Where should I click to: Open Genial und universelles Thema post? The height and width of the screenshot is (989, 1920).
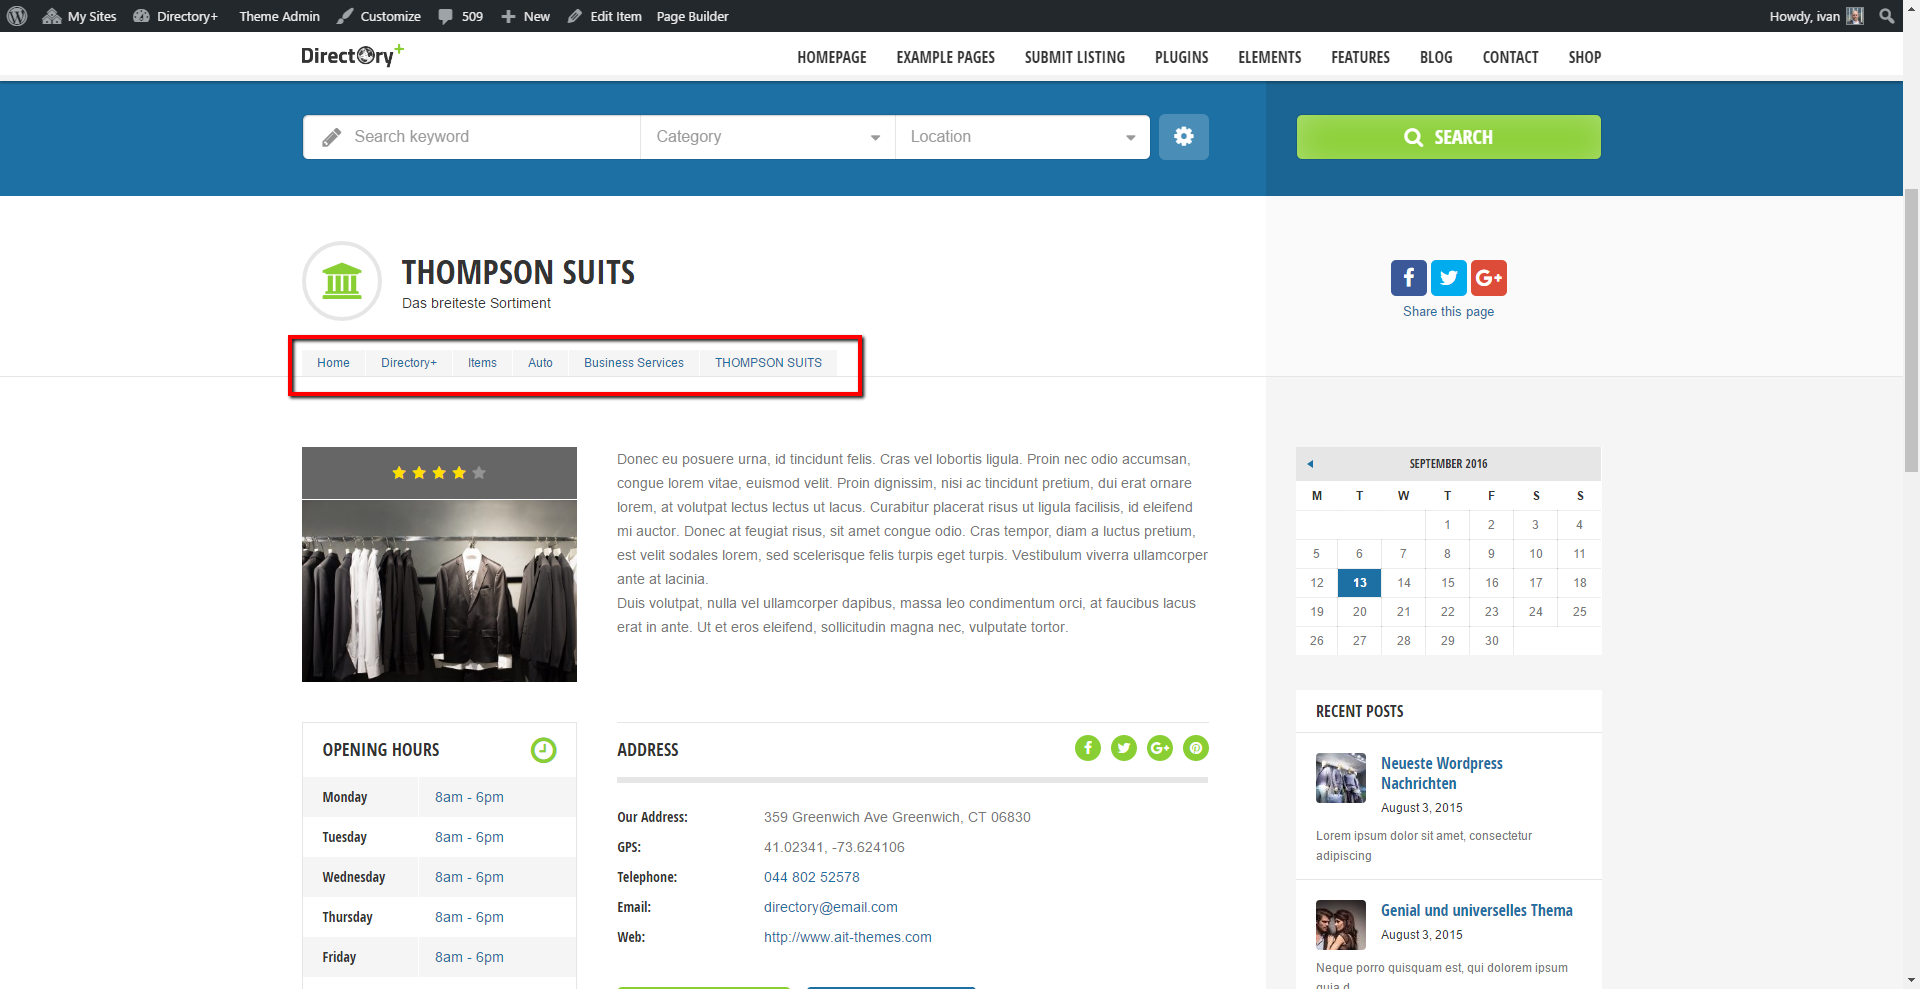pyautogui.click(x=1477, y=910)
